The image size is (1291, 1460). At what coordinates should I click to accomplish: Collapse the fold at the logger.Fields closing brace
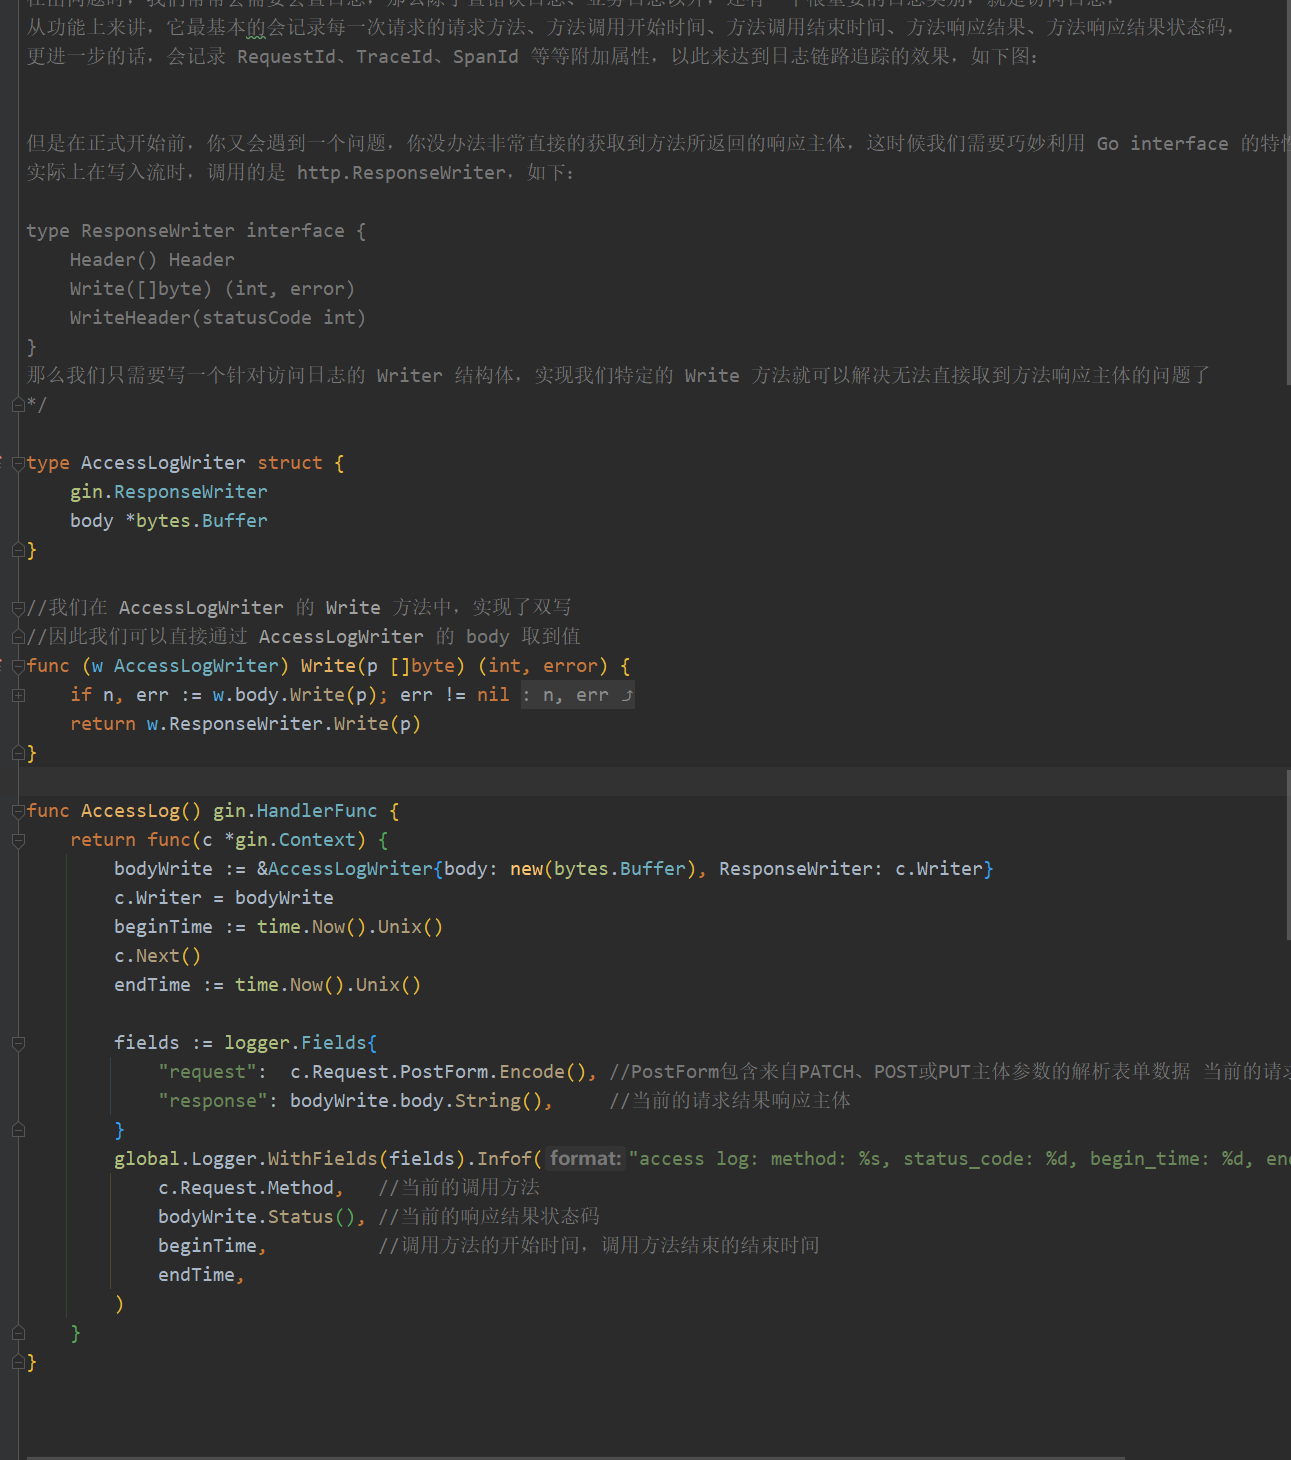tap(18, 1130)
